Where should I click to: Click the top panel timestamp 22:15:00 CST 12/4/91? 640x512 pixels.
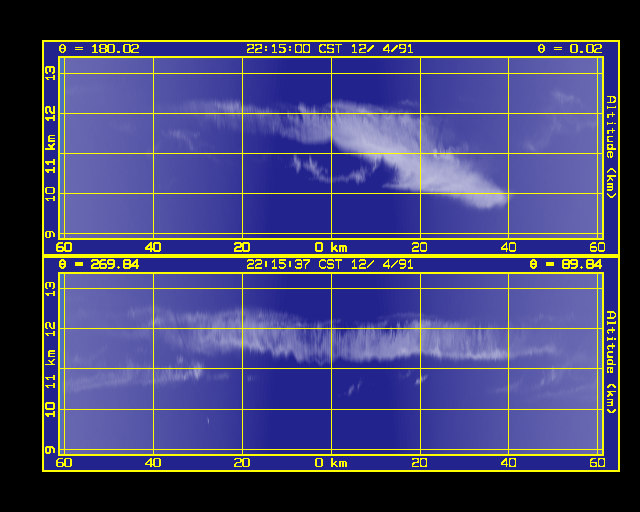(330, 49)
